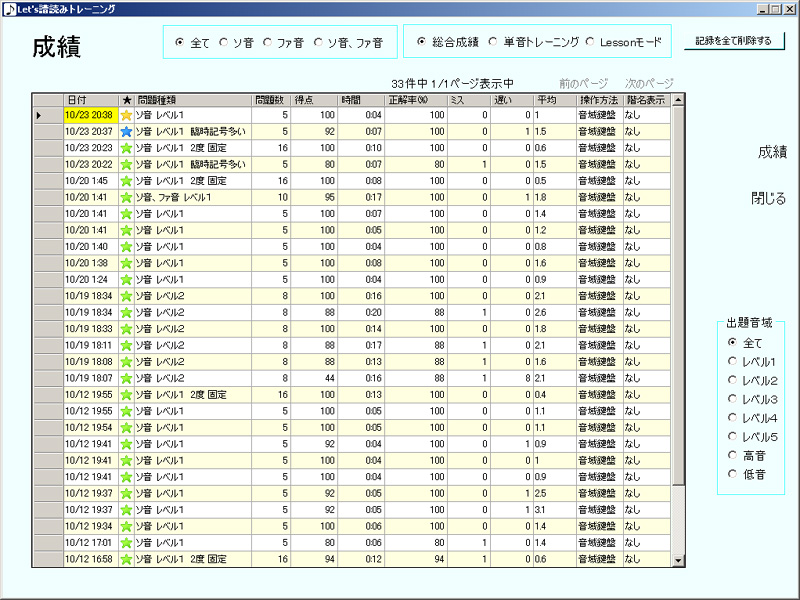Click the 10/12 17:01 date cell
The image size is (800, 600).
(x=91, y=543)
